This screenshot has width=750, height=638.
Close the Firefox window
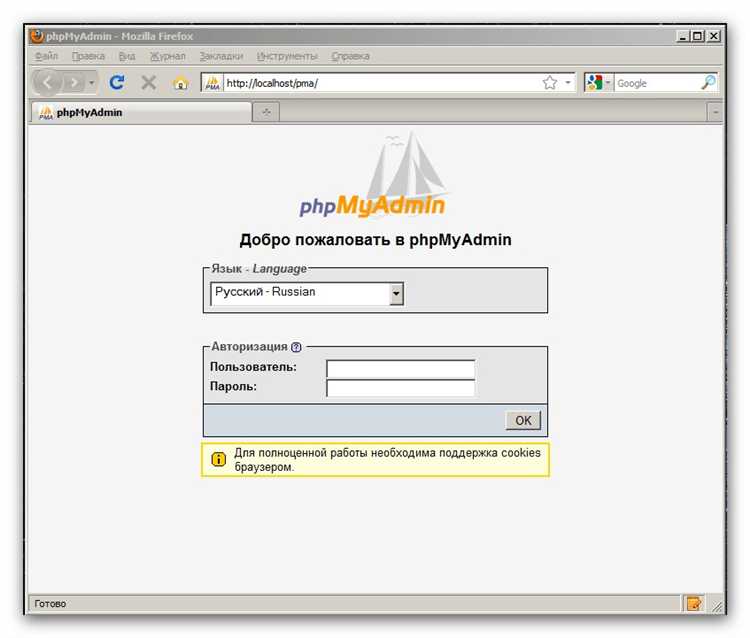coord(714,36)
